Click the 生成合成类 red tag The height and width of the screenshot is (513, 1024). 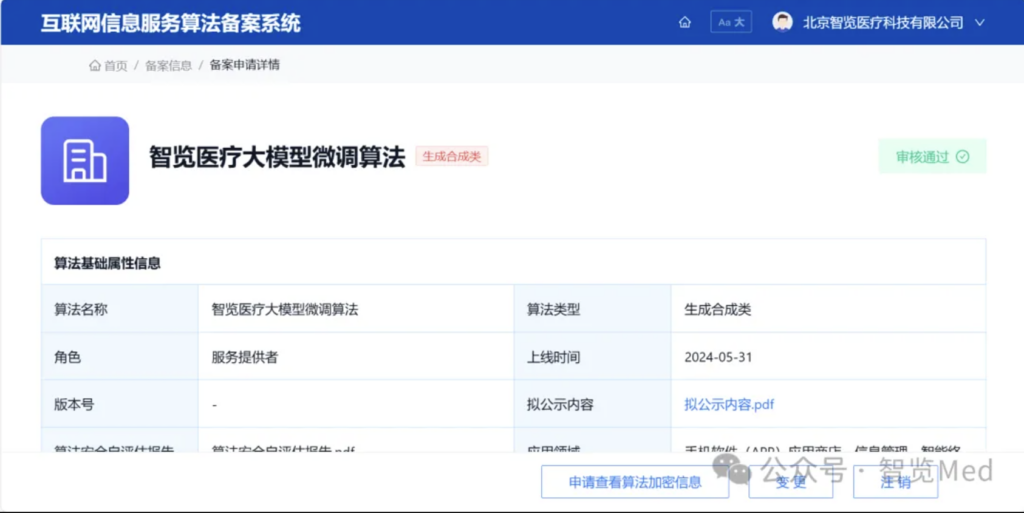click(x=451, y=157)
